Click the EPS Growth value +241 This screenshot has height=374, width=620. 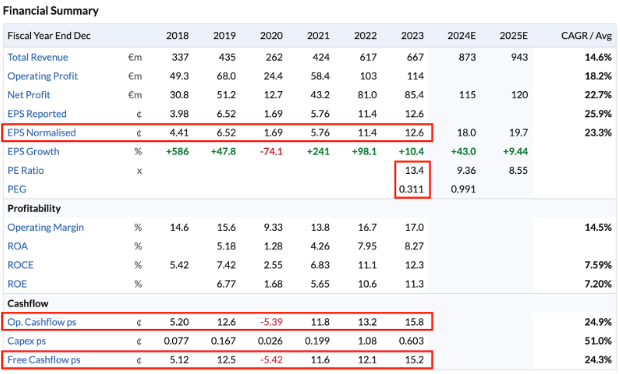pos(318,151)
